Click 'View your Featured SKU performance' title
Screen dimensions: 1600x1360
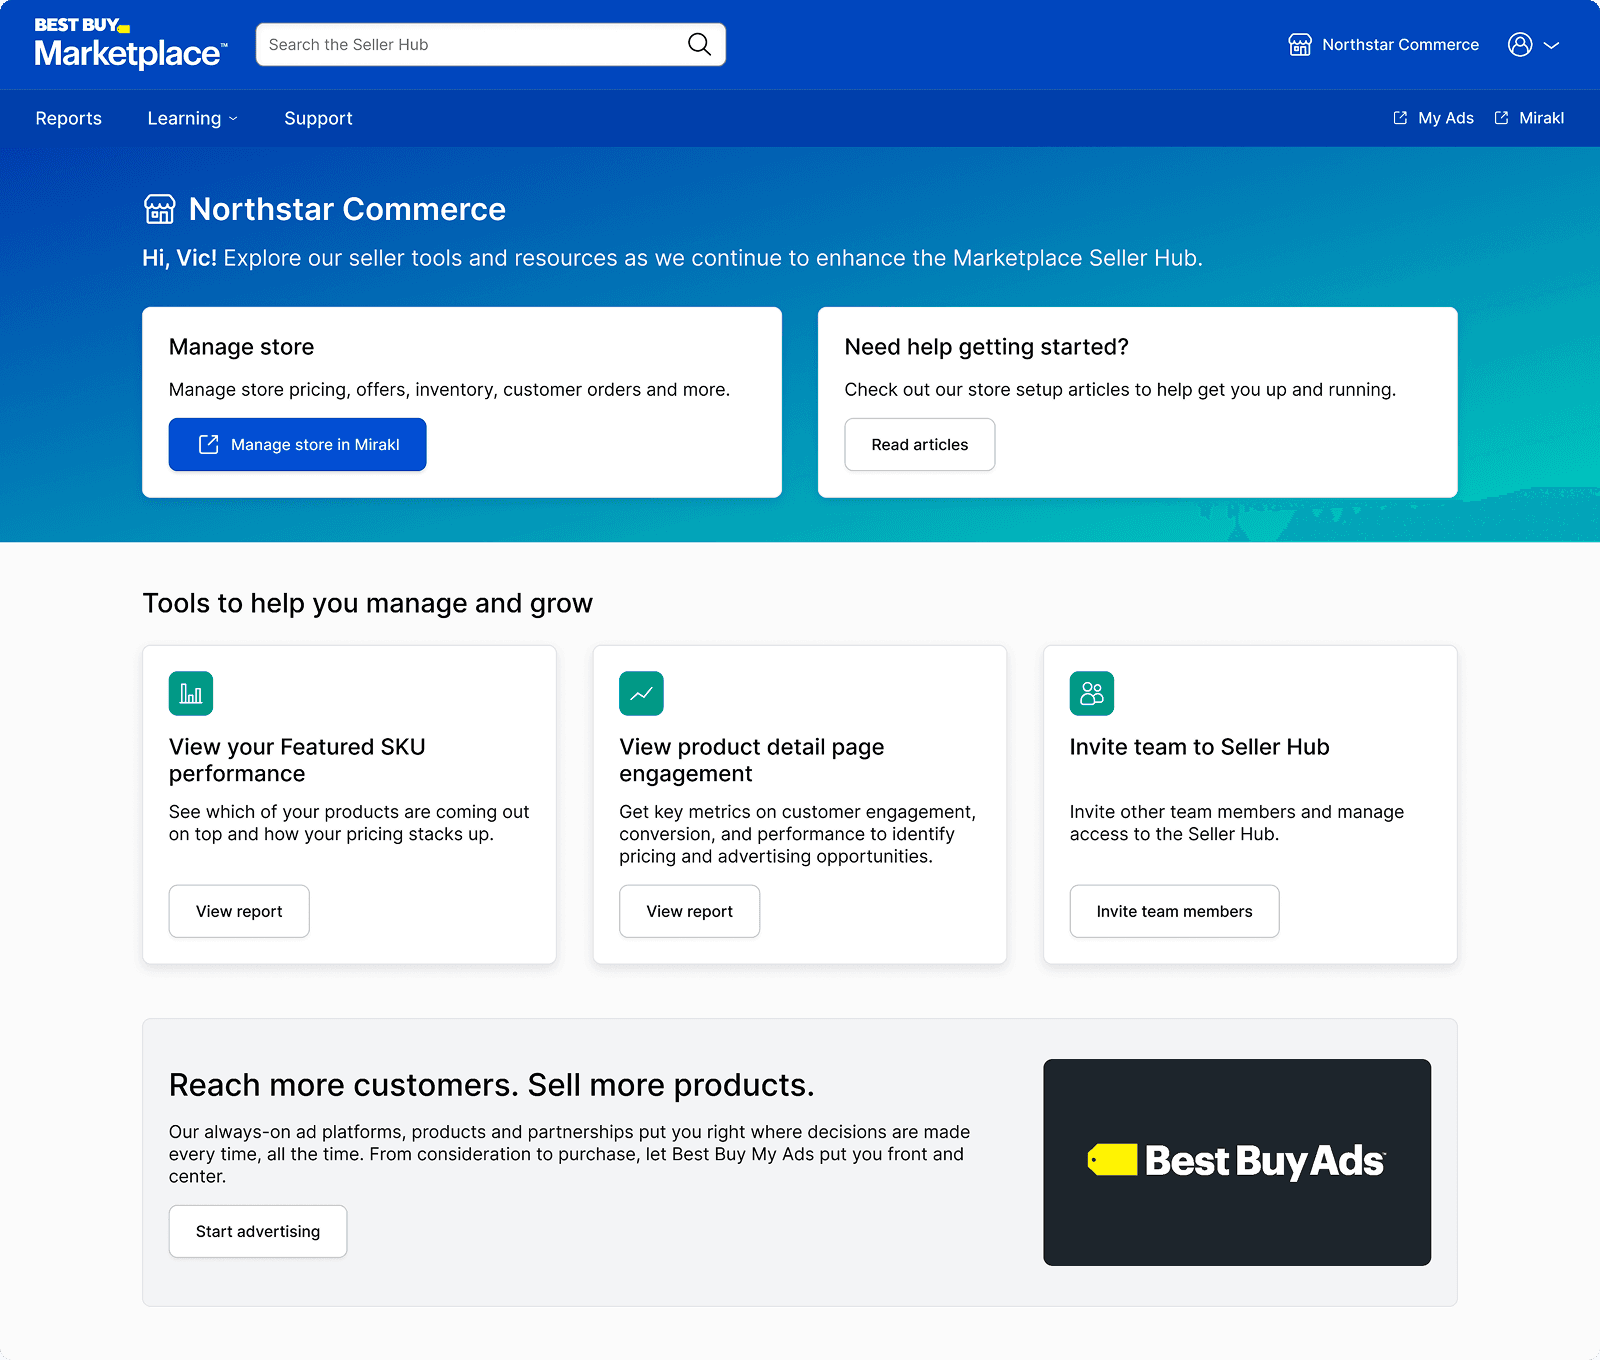pos(297,760)
